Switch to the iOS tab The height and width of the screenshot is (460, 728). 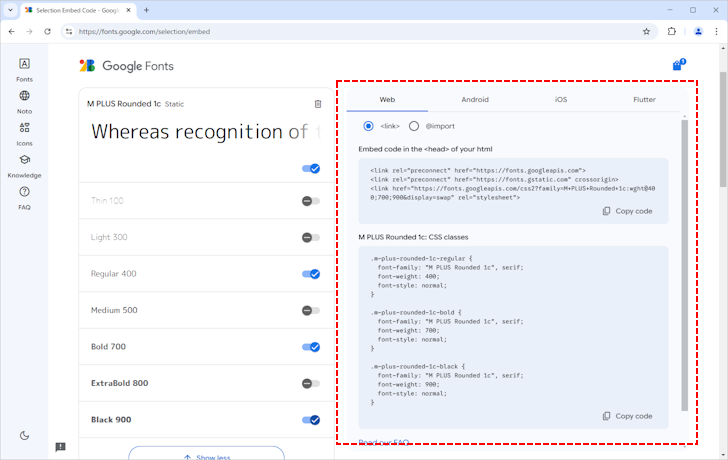pyautogui.click(x=561, y=99)
